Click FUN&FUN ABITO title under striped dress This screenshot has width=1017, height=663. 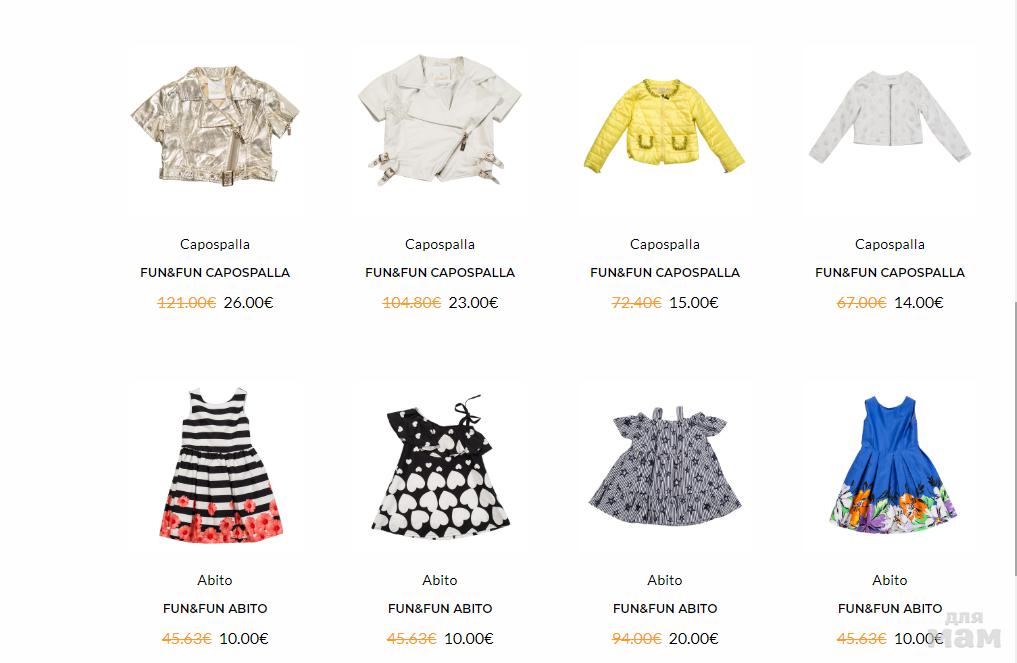click(x=215, y=609)
